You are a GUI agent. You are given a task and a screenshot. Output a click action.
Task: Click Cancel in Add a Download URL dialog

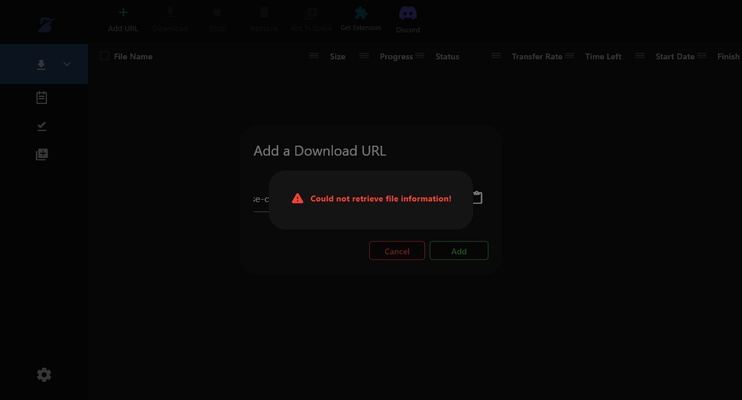pyautogui.click(x=397, y=251)
